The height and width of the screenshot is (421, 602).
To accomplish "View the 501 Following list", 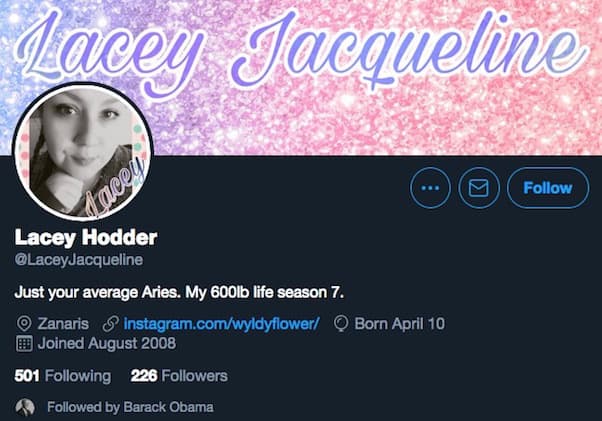I will click(x=63, y=376).
